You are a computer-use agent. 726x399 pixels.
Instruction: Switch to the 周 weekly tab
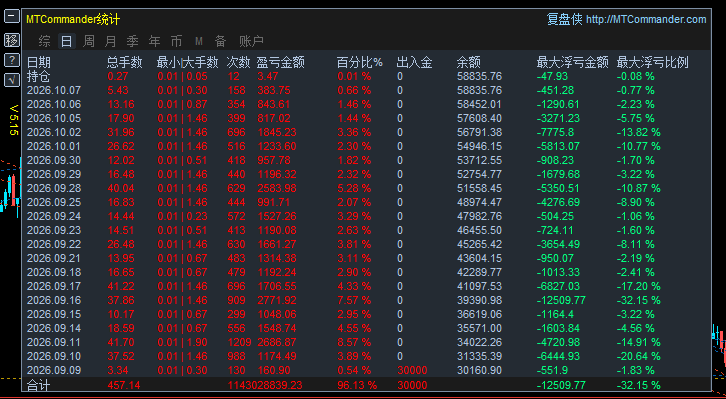tap(88, 41)
